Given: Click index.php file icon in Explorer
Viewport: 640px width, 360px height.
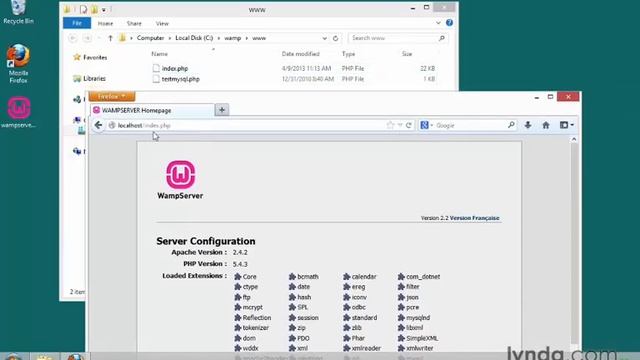Looking at the screenshot, I should point(156,68).
